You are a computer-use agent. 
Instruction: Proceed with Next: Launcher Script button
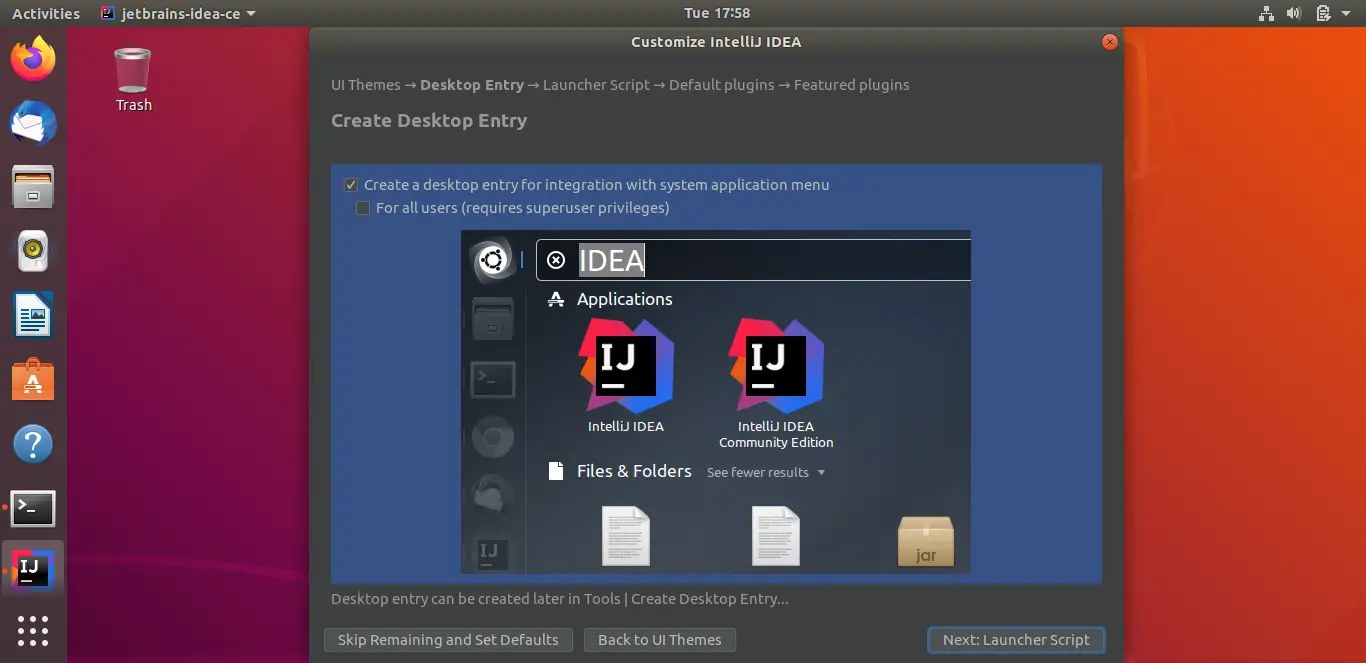[1016, 640]
